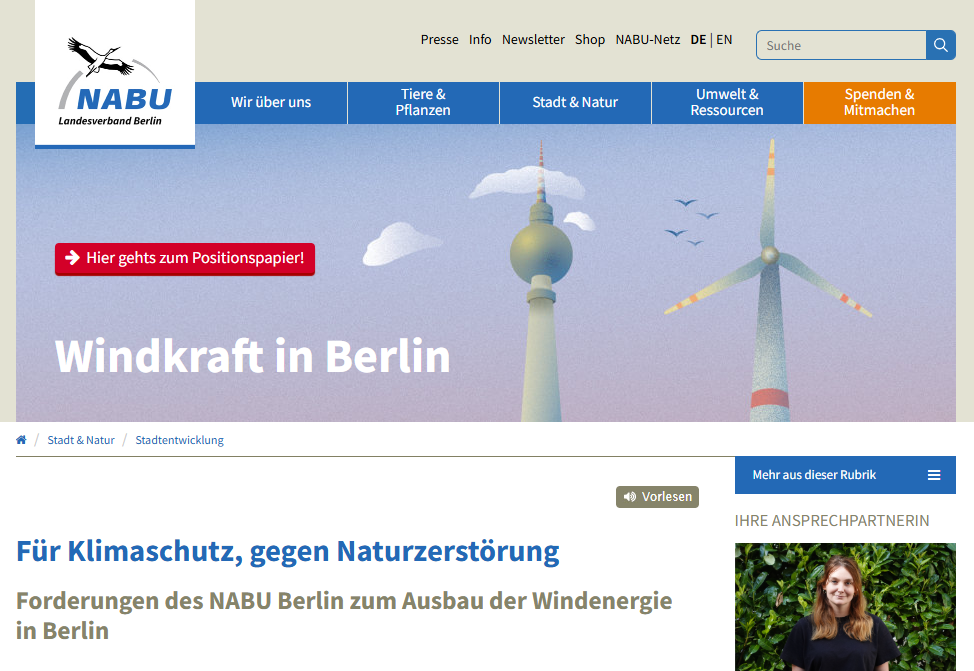Open the Newsletter link
974x671 pixels.
tap(533, 40)
